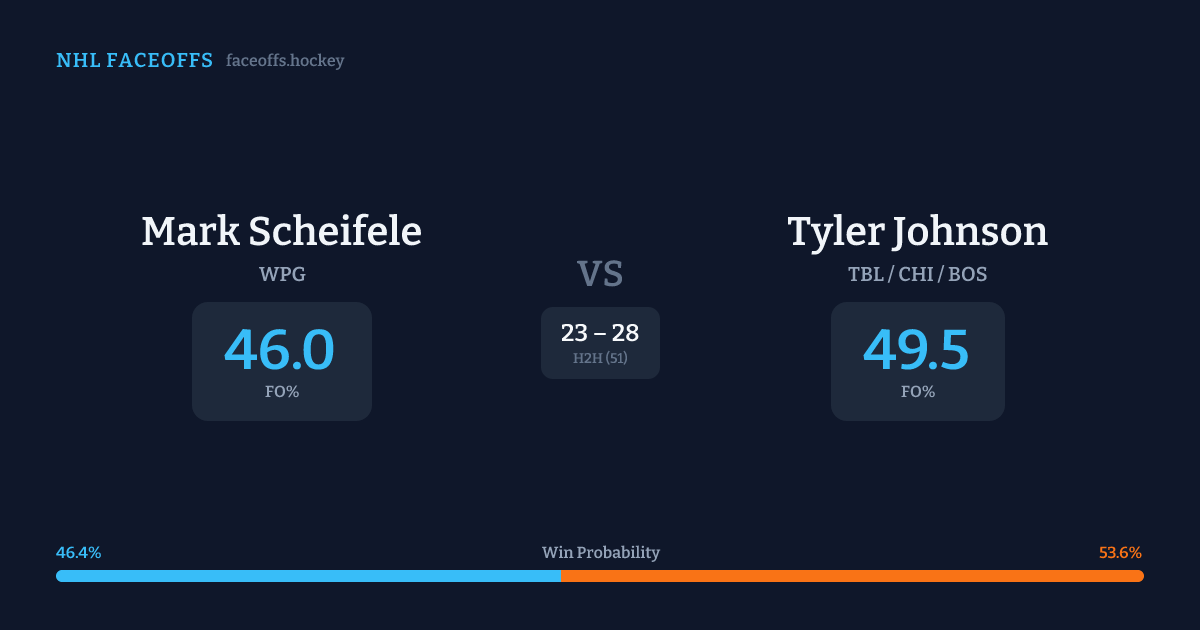Select the Tyler Johnson player name
The height and width of the screenshot is (630, 1200).
(x=917, y=231)
